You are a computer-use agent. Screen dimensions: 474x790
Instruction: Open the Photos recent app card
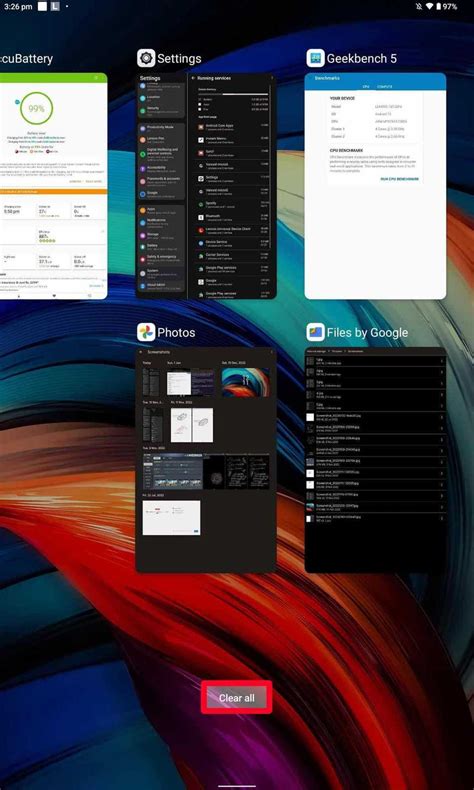(206, 460)
